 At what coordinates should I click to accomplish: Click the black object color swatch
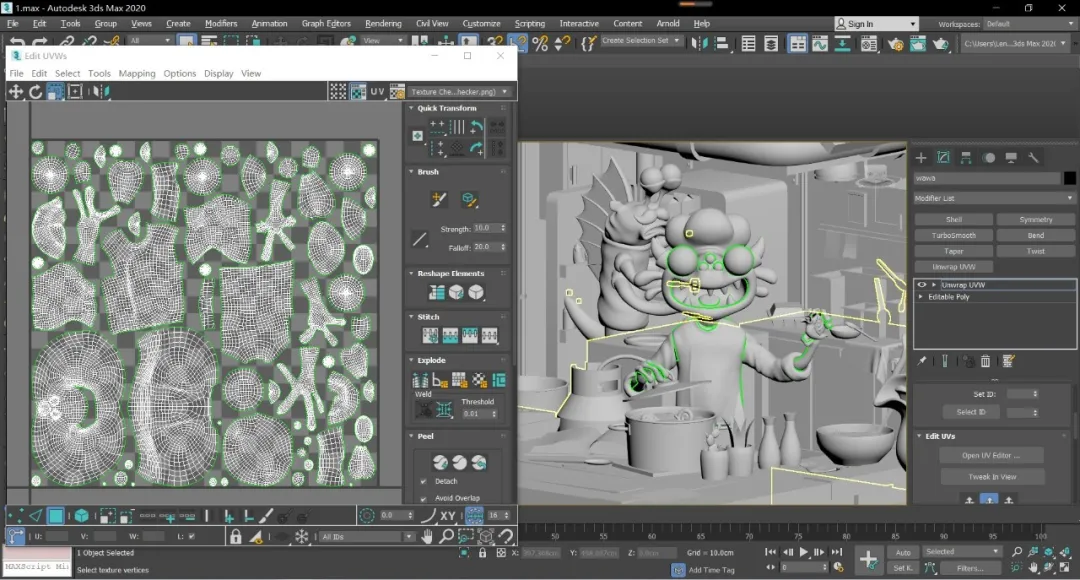pos(1070,178)
